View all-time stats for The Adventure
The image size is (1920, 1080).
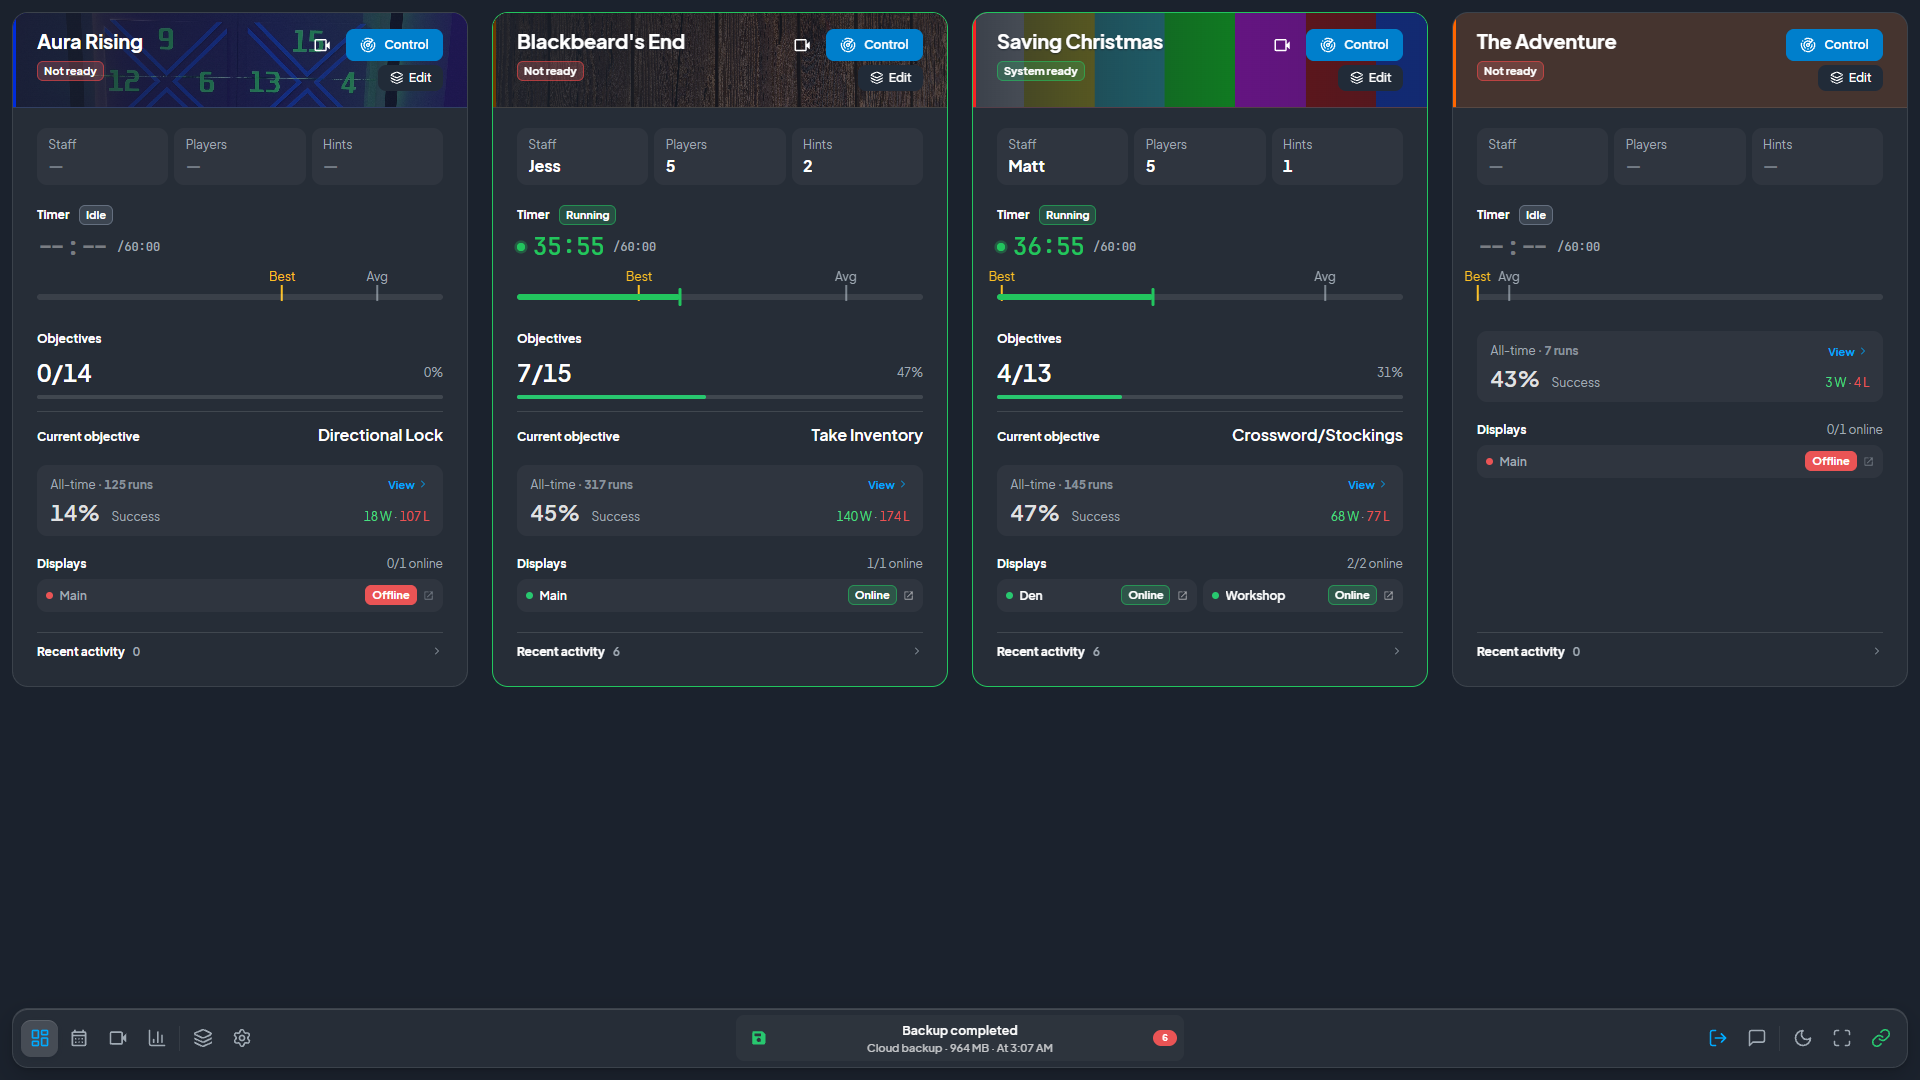pyautogui.click(x=1847, y=352)
